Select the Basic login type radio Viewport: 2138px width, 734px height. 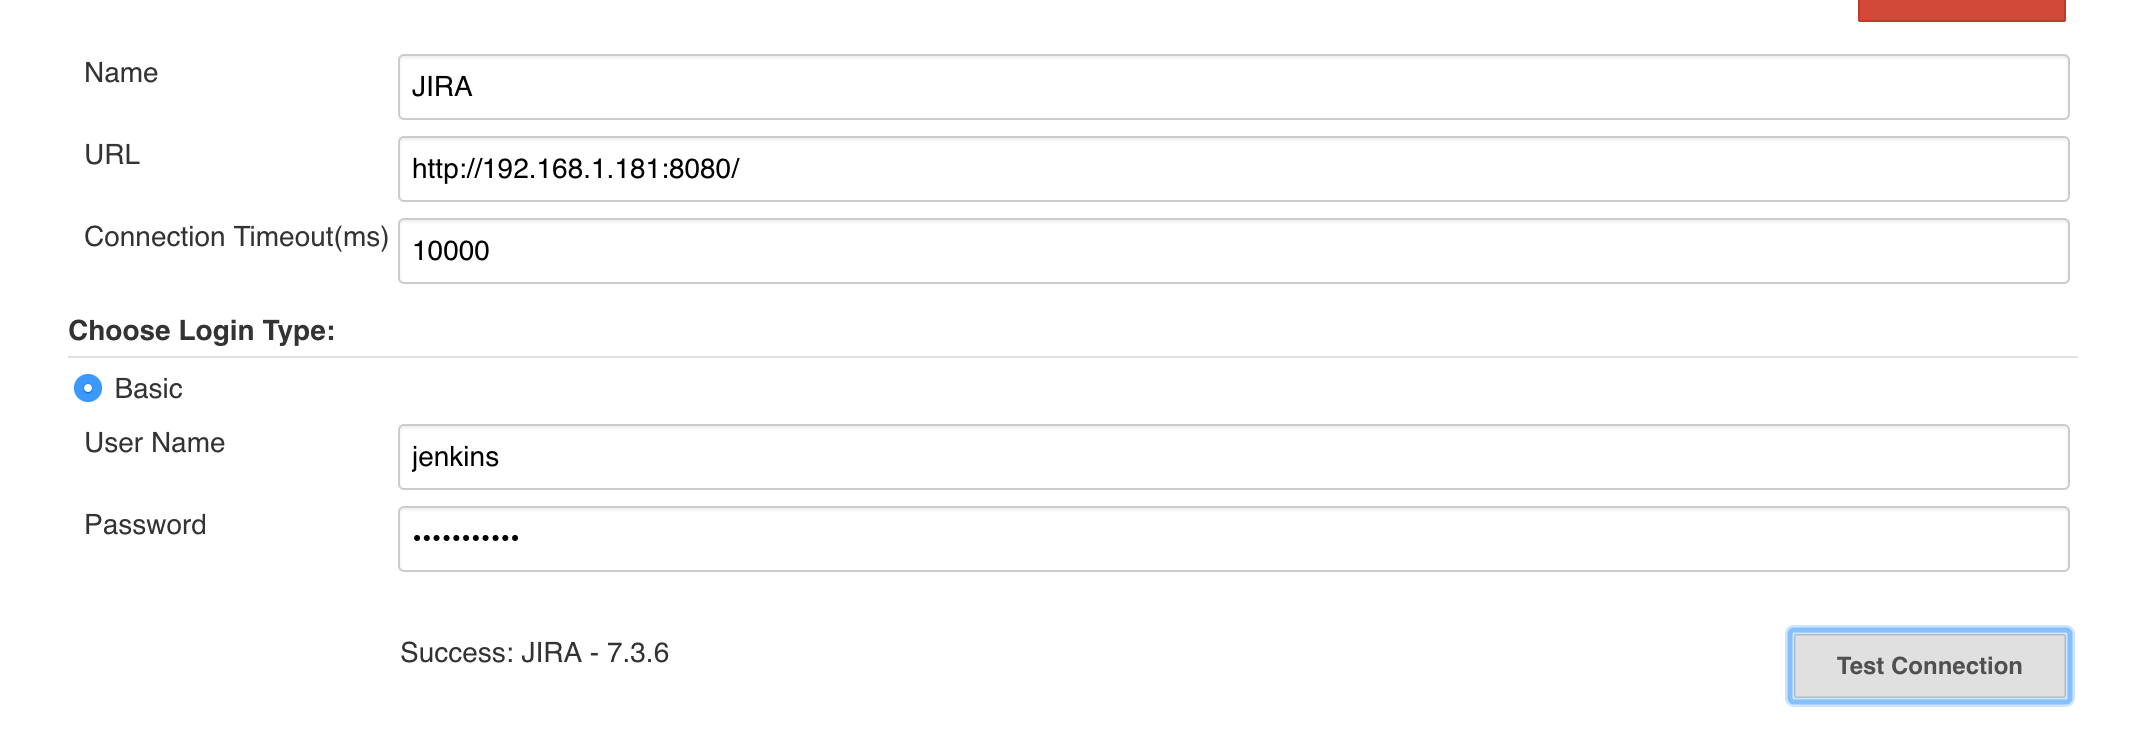tap(88, 388)
